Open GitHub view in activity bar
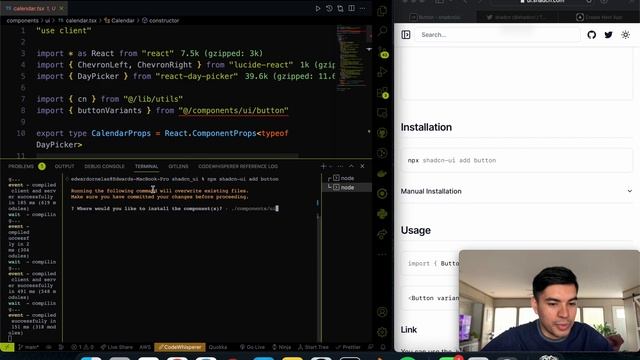This screenshot has height=360, width=640. pos(382,133)
